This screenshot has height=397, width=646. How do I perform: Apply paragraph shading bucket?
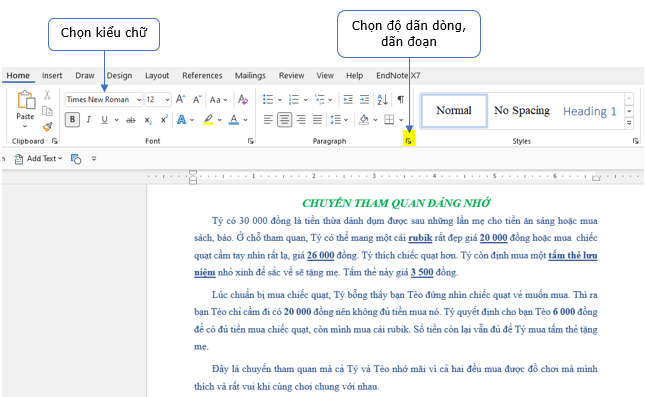(364, 120)
